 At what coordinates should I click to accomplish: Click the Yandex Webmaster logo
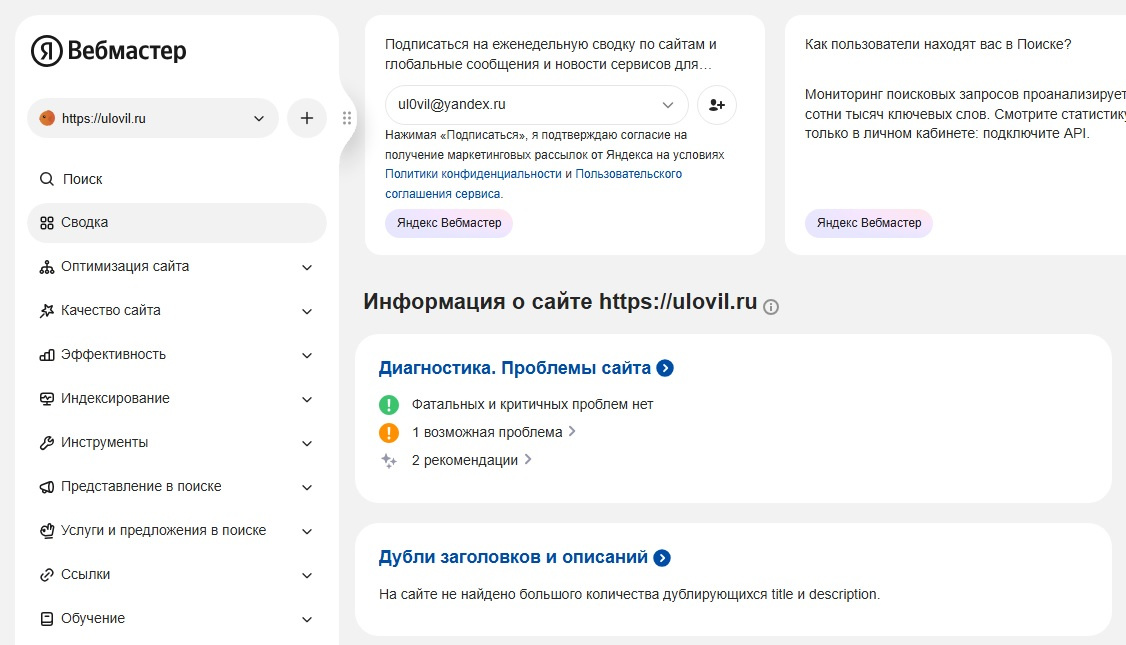(x=108, y=50)
